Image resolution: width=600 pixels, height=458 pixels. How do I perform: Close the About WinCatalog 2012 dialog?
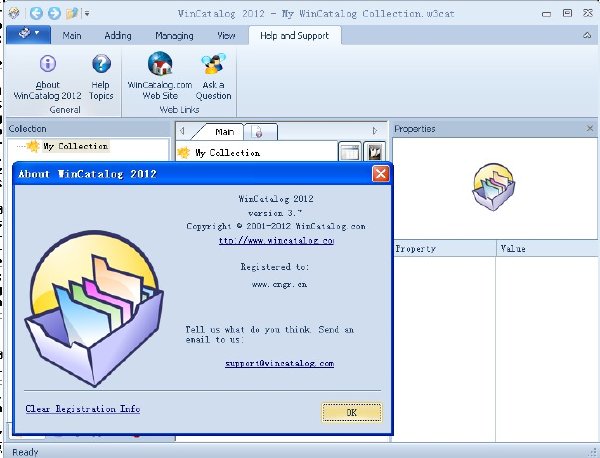pos(380,174)
